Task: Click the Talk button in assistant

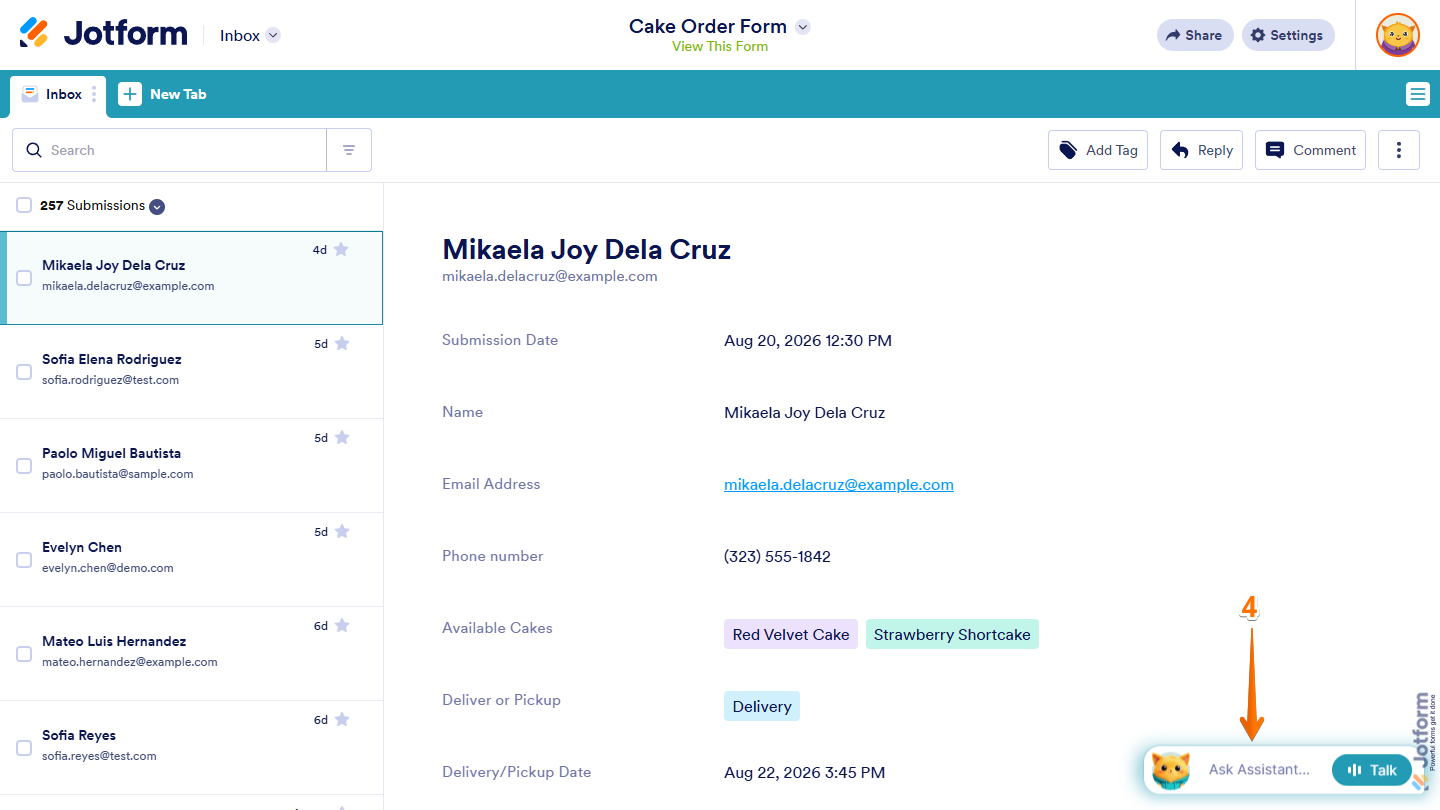Action: (x=1372, y=769)
